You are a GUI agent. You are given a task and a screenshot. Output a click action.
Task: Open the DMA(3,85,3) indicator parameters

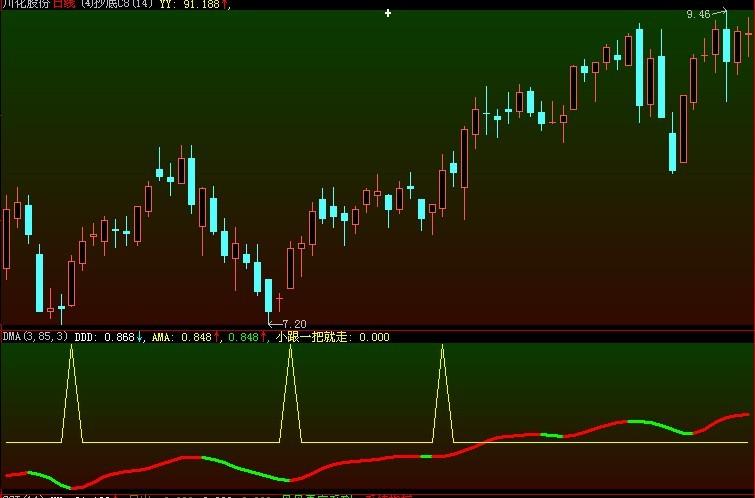click(x=35, y=337)
